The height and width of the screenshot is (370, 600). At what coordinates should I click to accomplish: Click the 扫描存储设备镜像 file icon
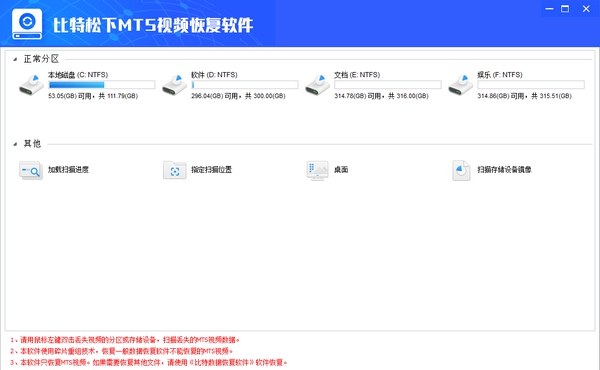tap(461, 170)
